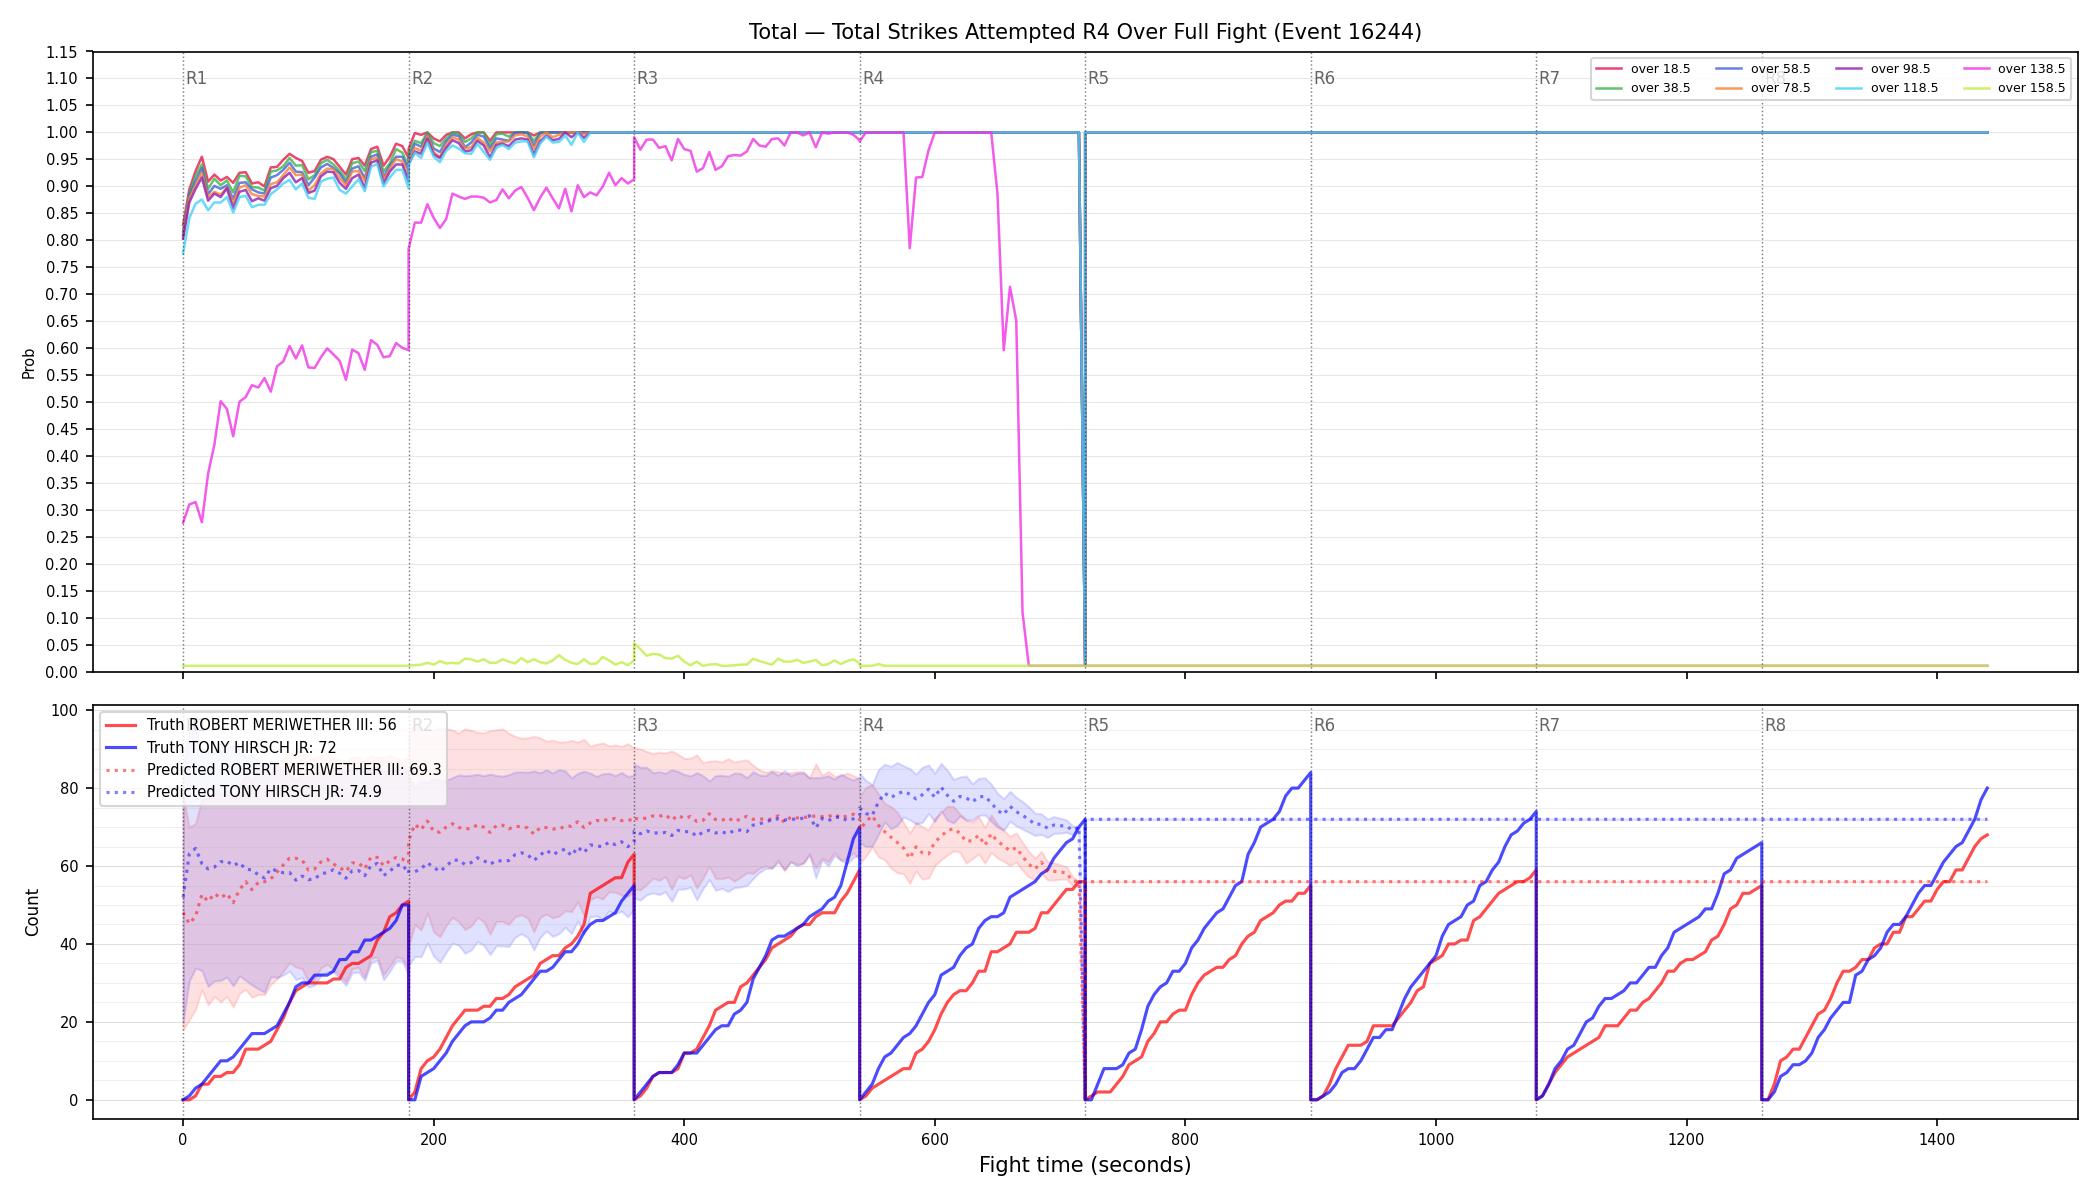
Task: Select the 'over 138.5' legend entry
Action: coord(2014,69)
